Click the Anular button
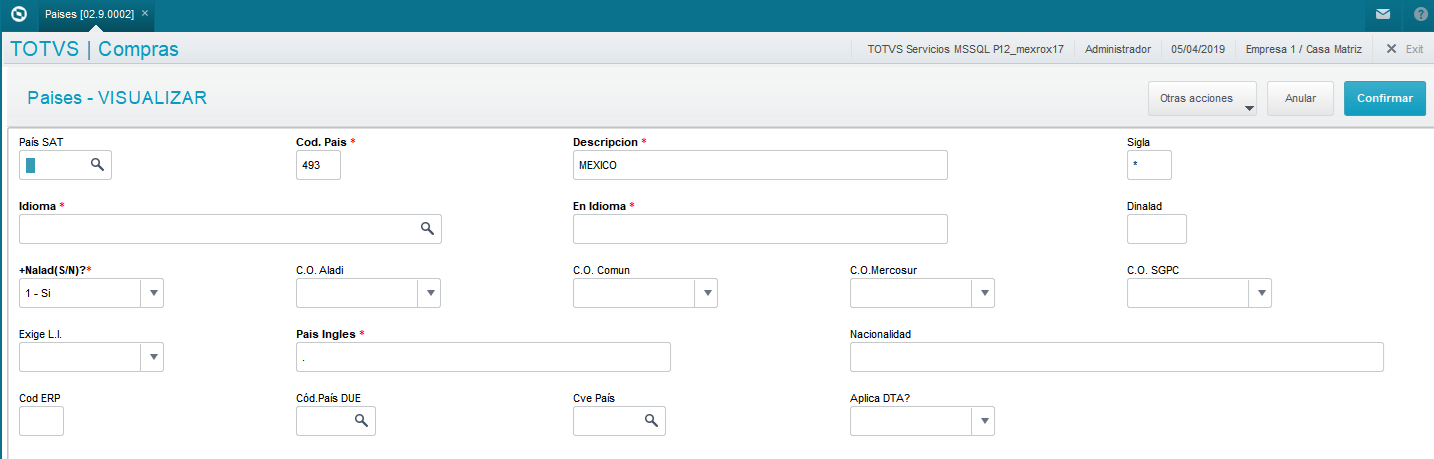The width and height of the screenshot is (1434, 459). click(x=1300, y=99)
